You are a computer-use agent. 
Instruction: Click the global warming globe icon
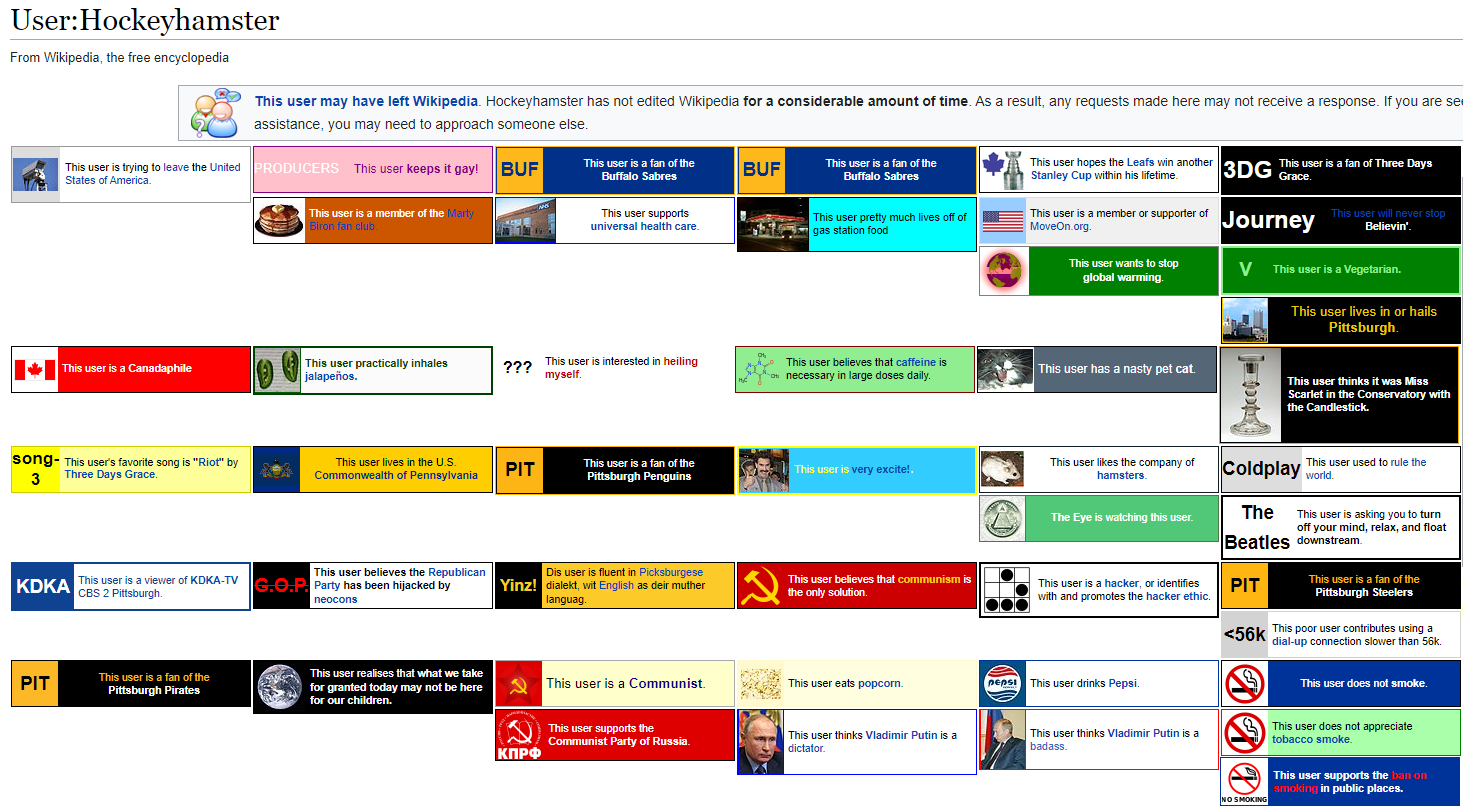[x=1004, y=271]
